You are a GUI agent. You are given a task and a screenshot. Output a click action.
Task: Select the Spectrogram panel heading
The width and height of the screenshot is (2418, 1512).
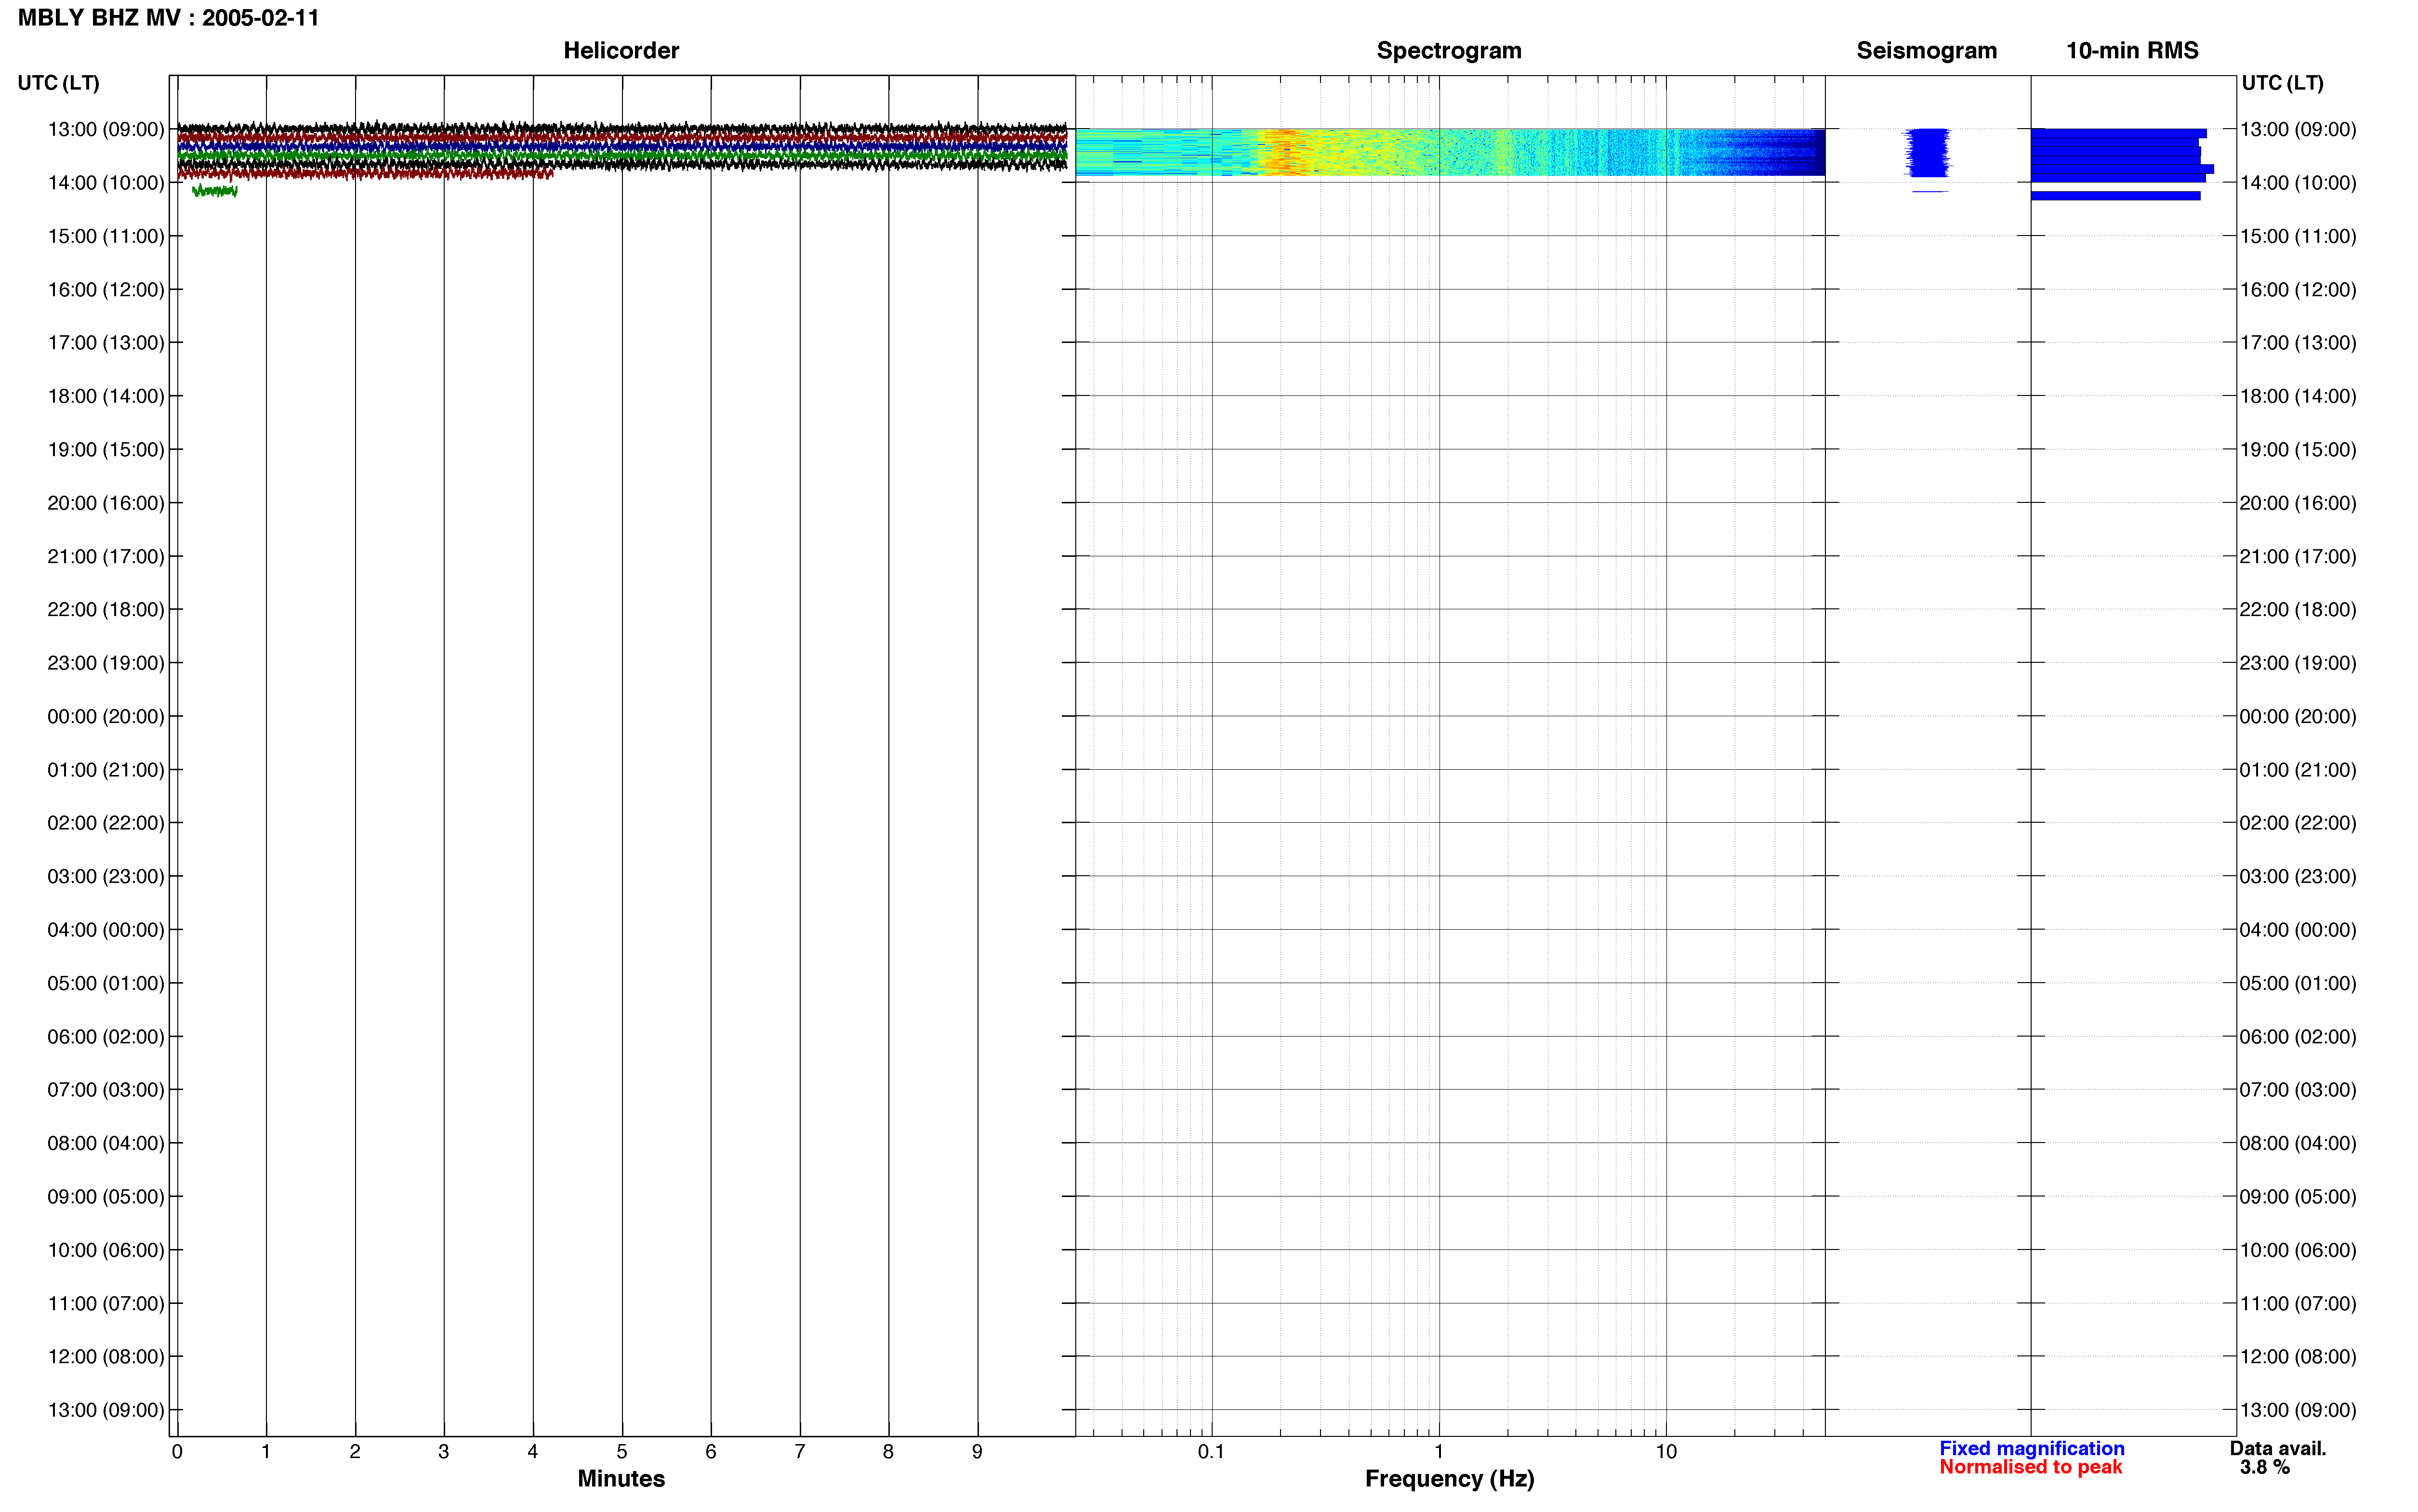coord(1449,51)
